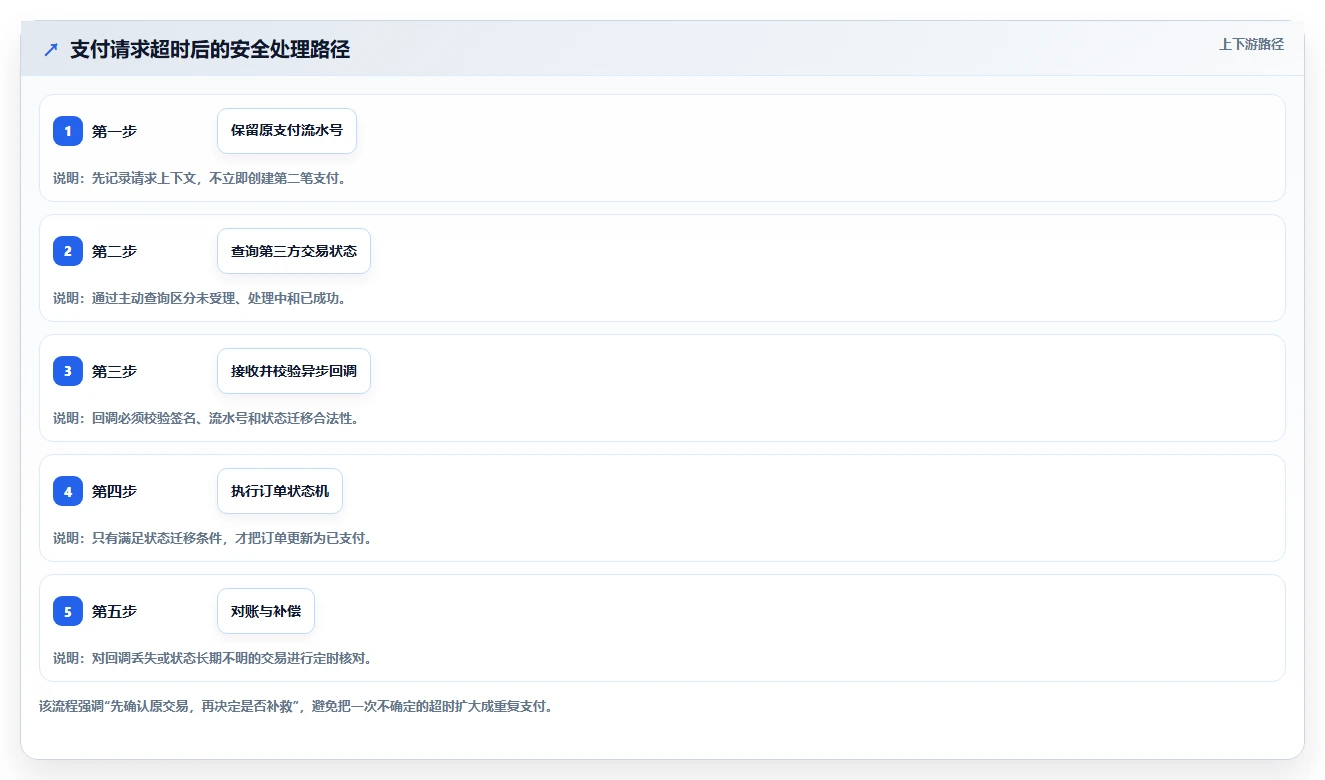Click the note 对回调丢失或状态长期不明的交易进行定时核对
This screenshot has height=780, width=1325.
click(x=213, y=658)
